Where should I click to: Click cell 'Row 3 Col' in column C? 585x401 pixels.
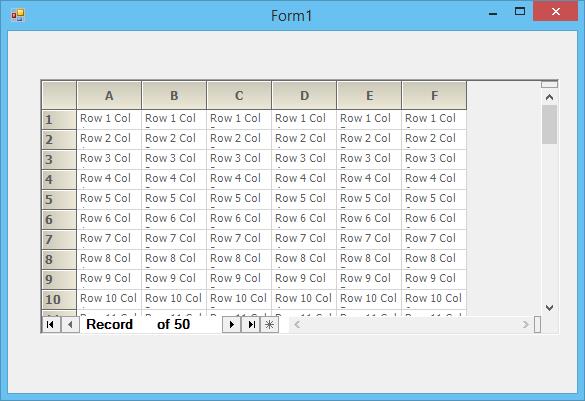pyautogui.click(x=239, y=160)
